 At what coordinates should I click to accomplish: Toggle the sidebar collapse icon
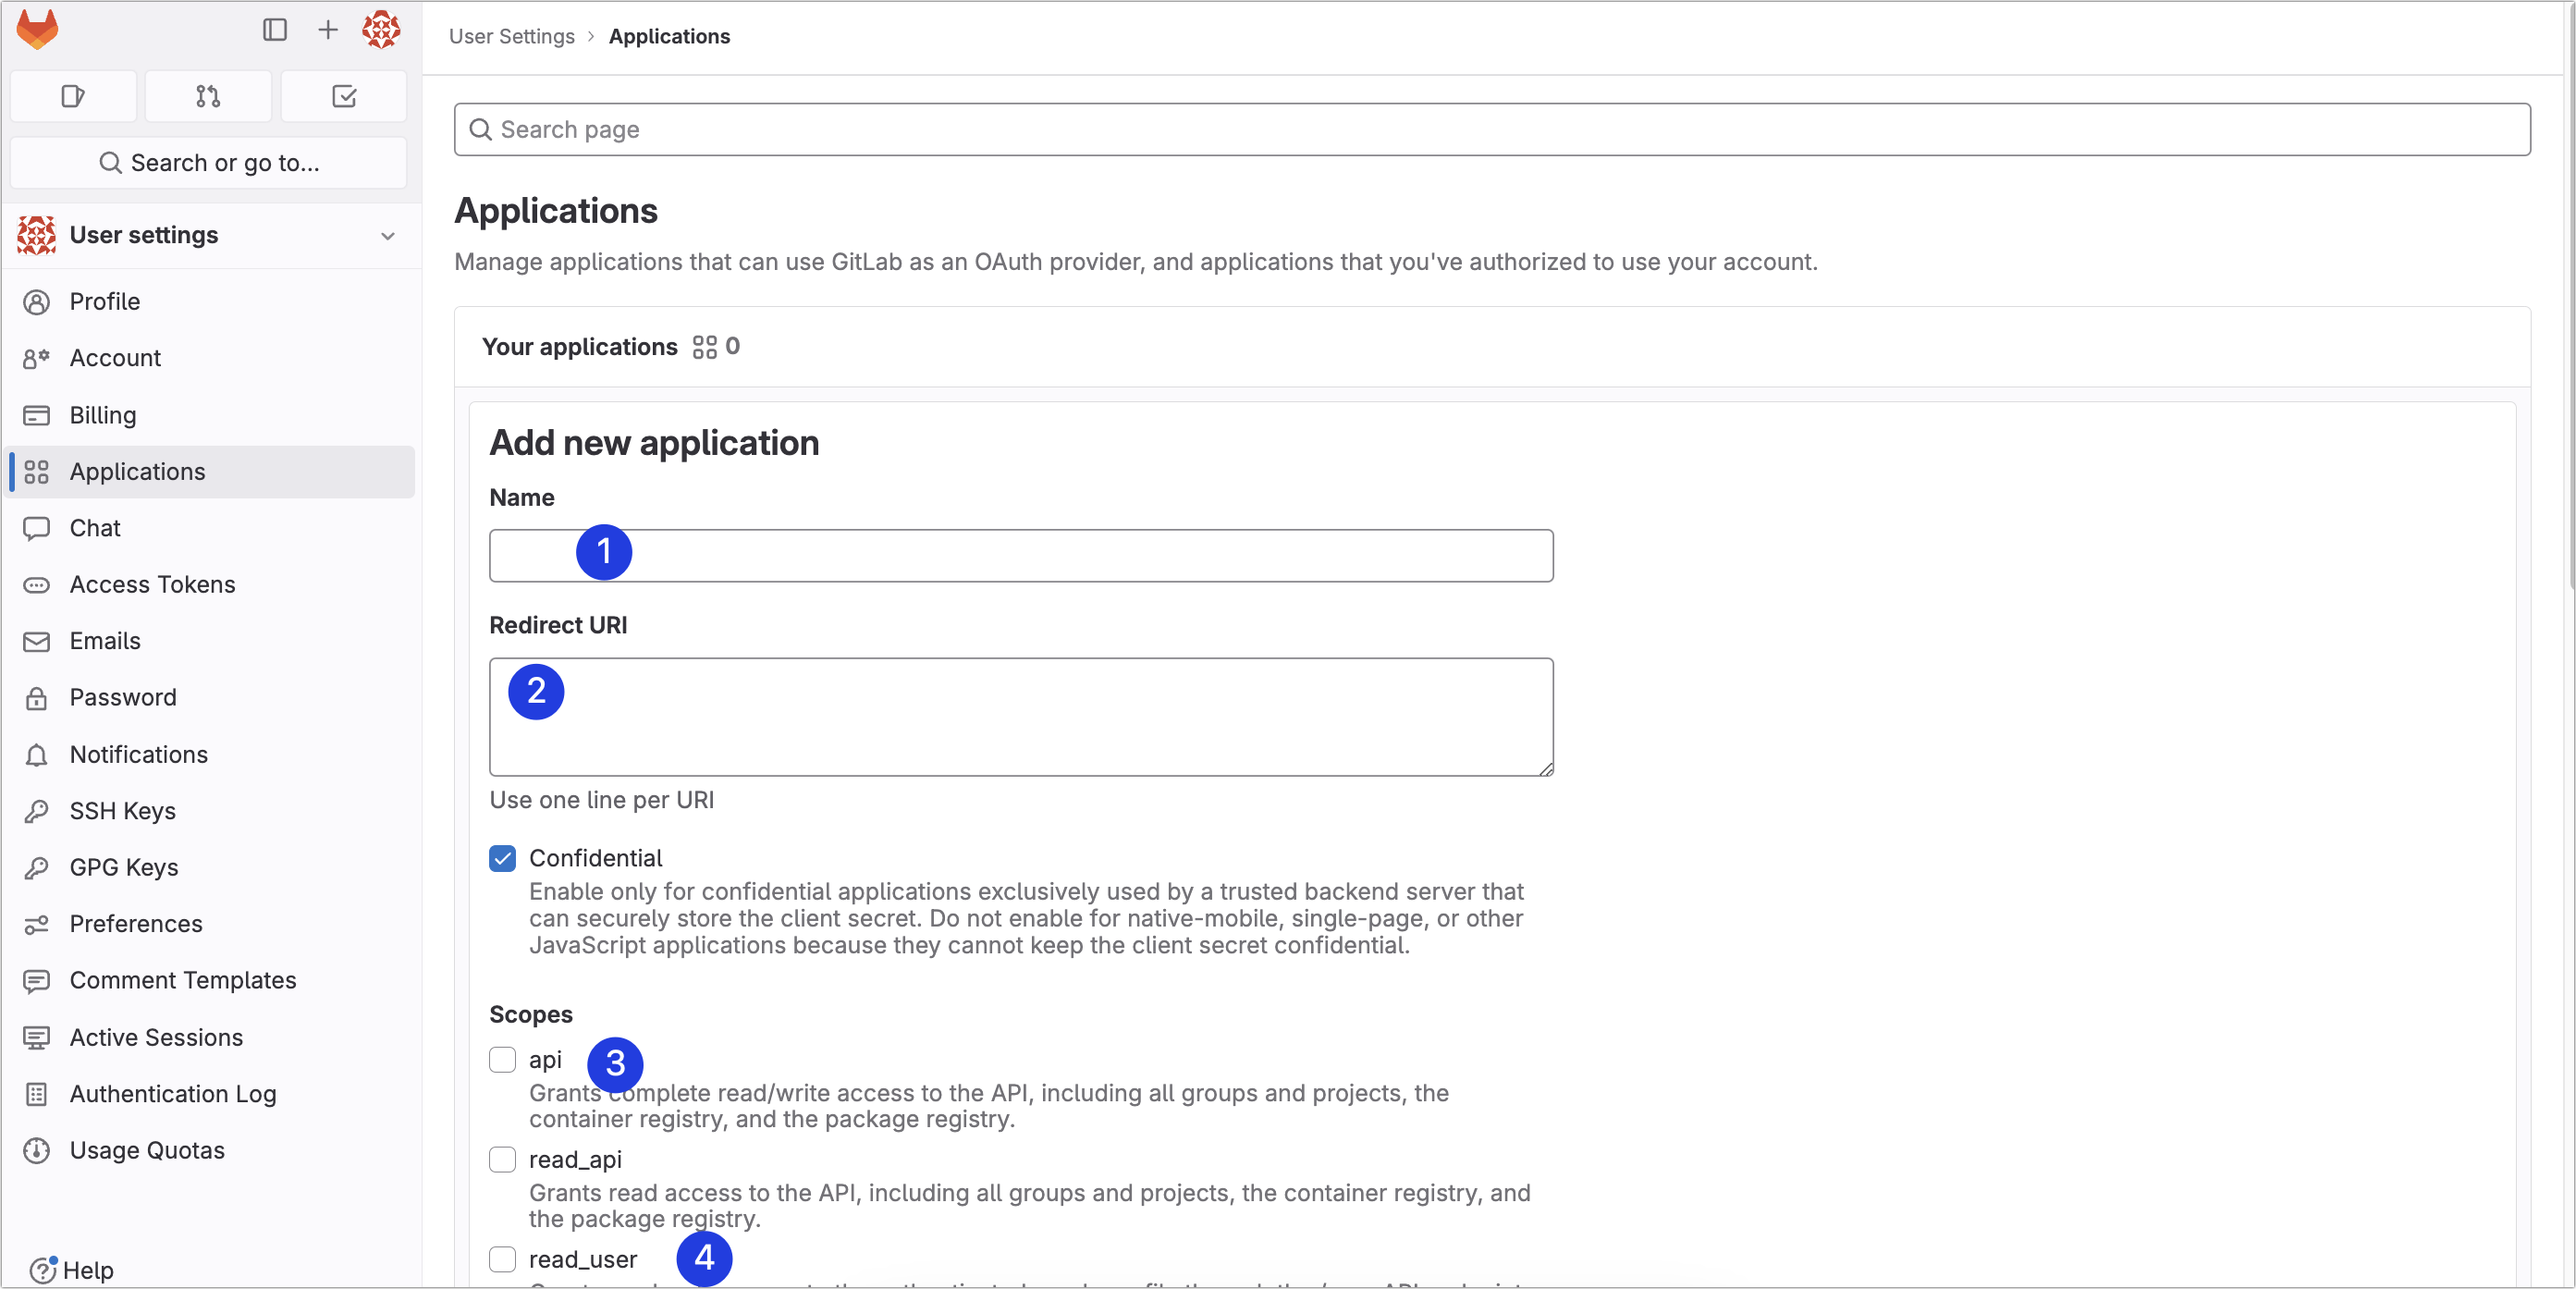point(275,30)
